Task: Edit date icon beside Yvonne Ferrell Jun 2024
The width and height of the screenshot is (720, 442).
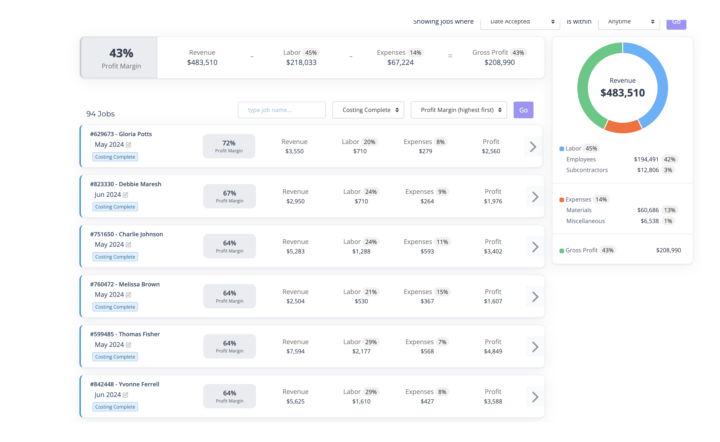Action: click(125, 395)
